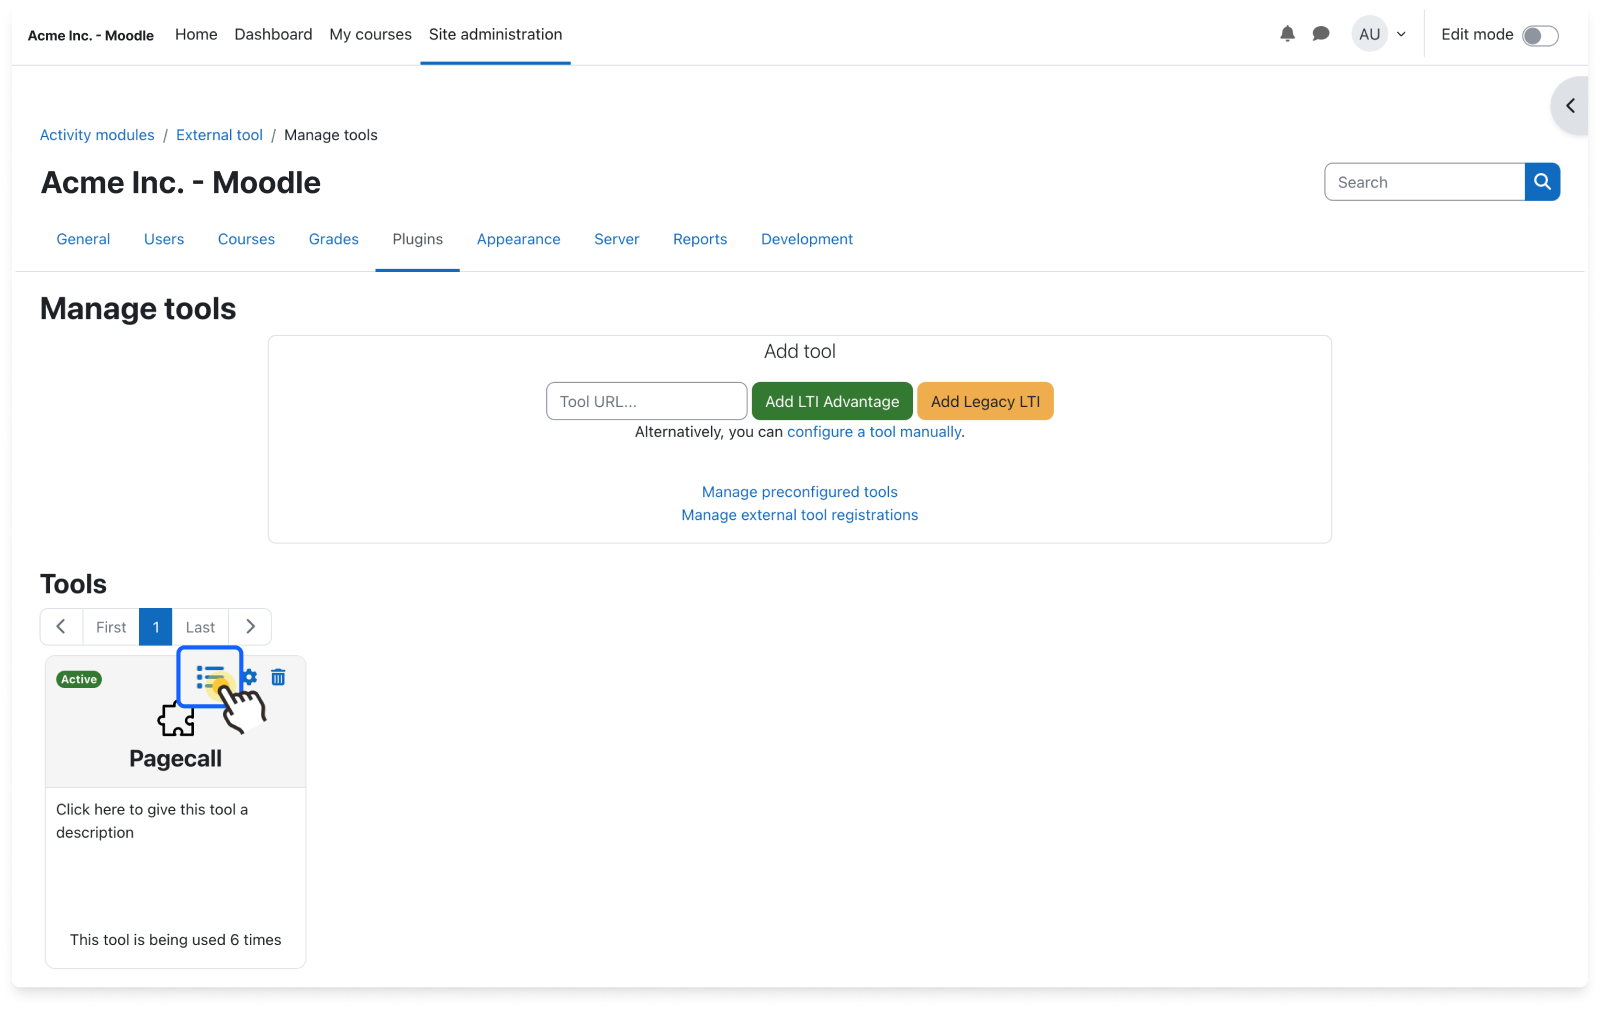Select page 1 in pagination
Screen dimensions: 1600x1009
click(x=156, y=627)
